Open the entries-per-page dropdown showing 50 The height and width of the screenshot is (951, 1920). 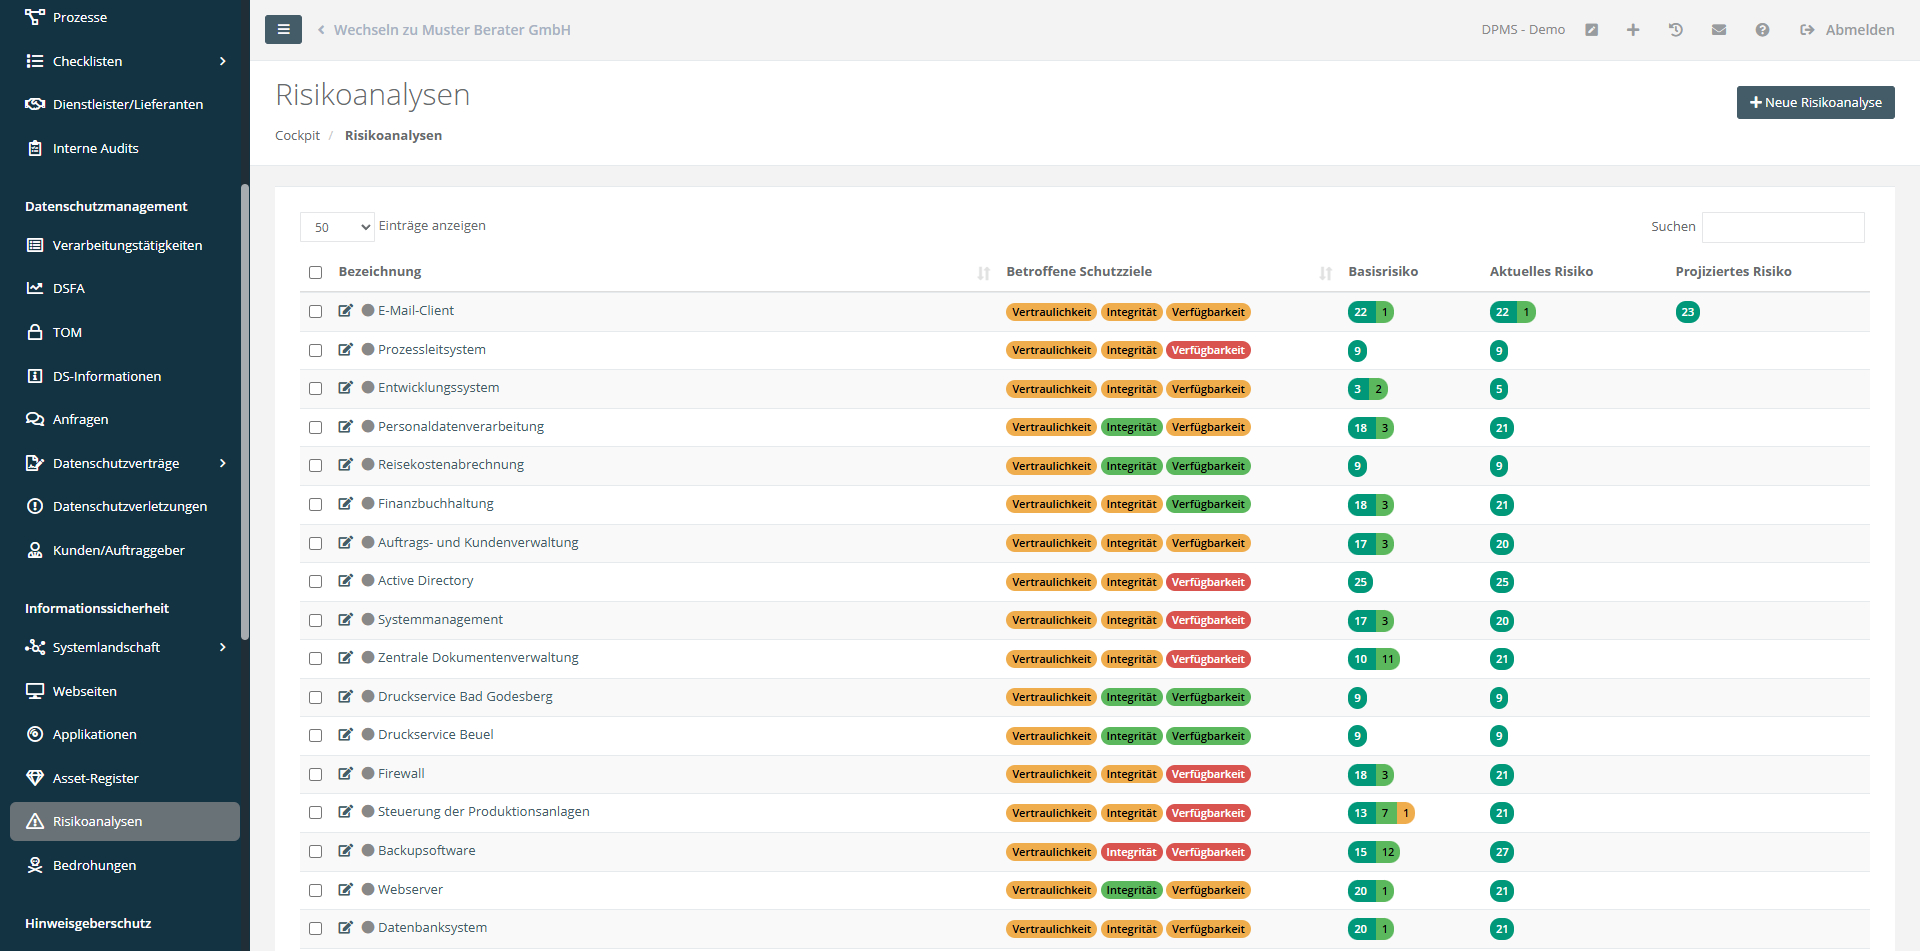click(x=337, y=227)
